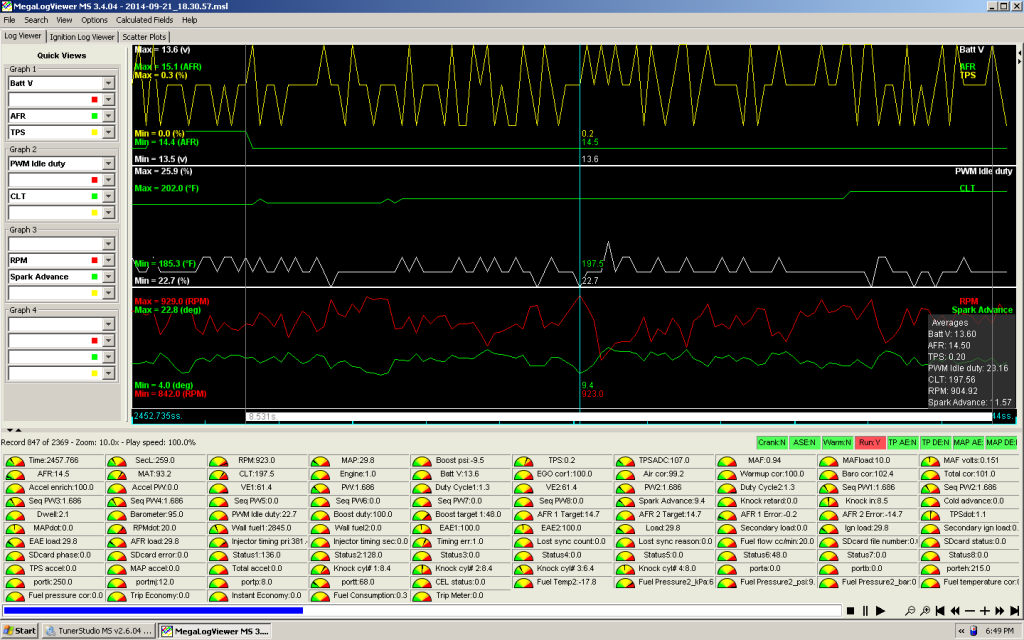Open the Spark Advance field dropdown
1024x640 pixels.
(110, 276)
